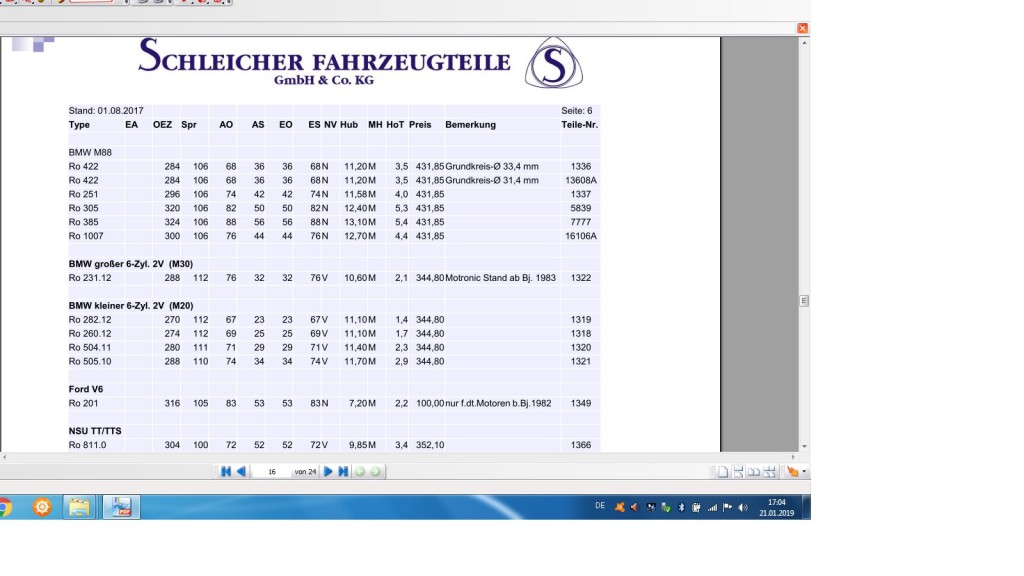Click the Bluetooth tray icon
1024x576 pixels.
point(681,507)
